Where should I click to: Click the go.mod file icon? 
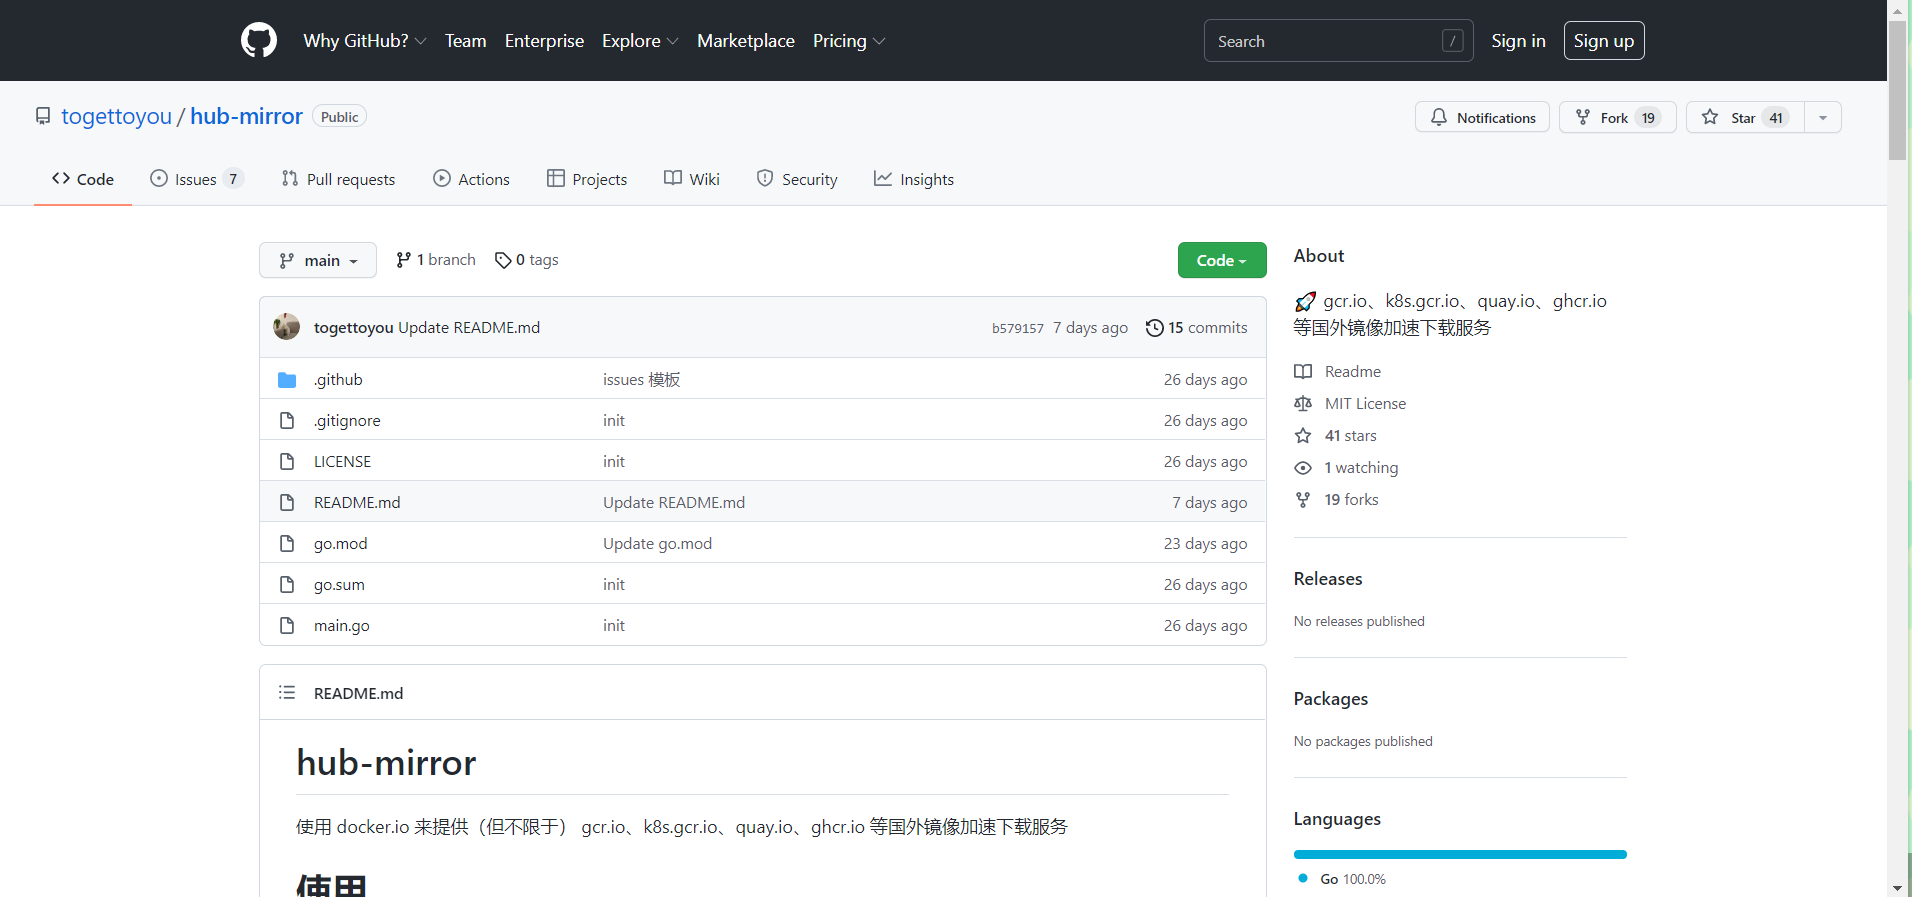pos(287,544)
